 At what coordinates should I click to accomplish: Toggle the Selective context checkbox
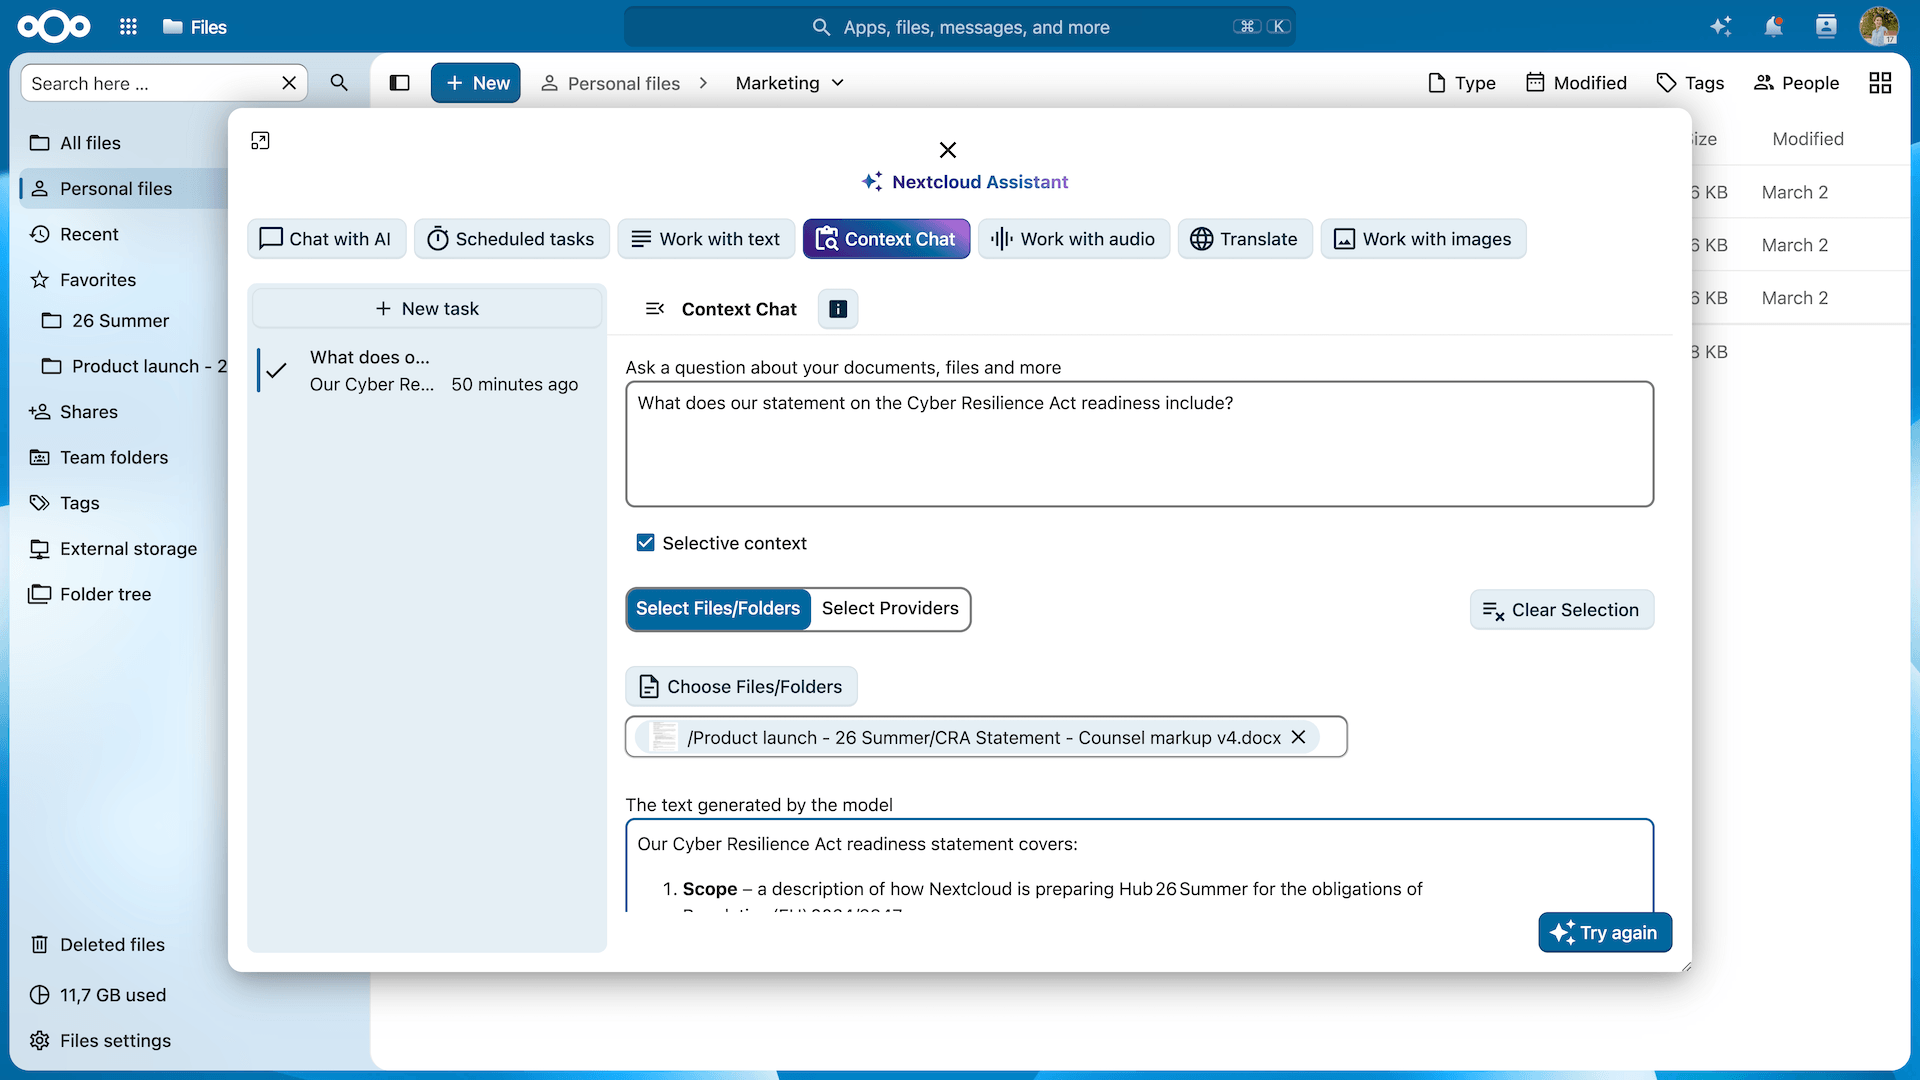645,543
